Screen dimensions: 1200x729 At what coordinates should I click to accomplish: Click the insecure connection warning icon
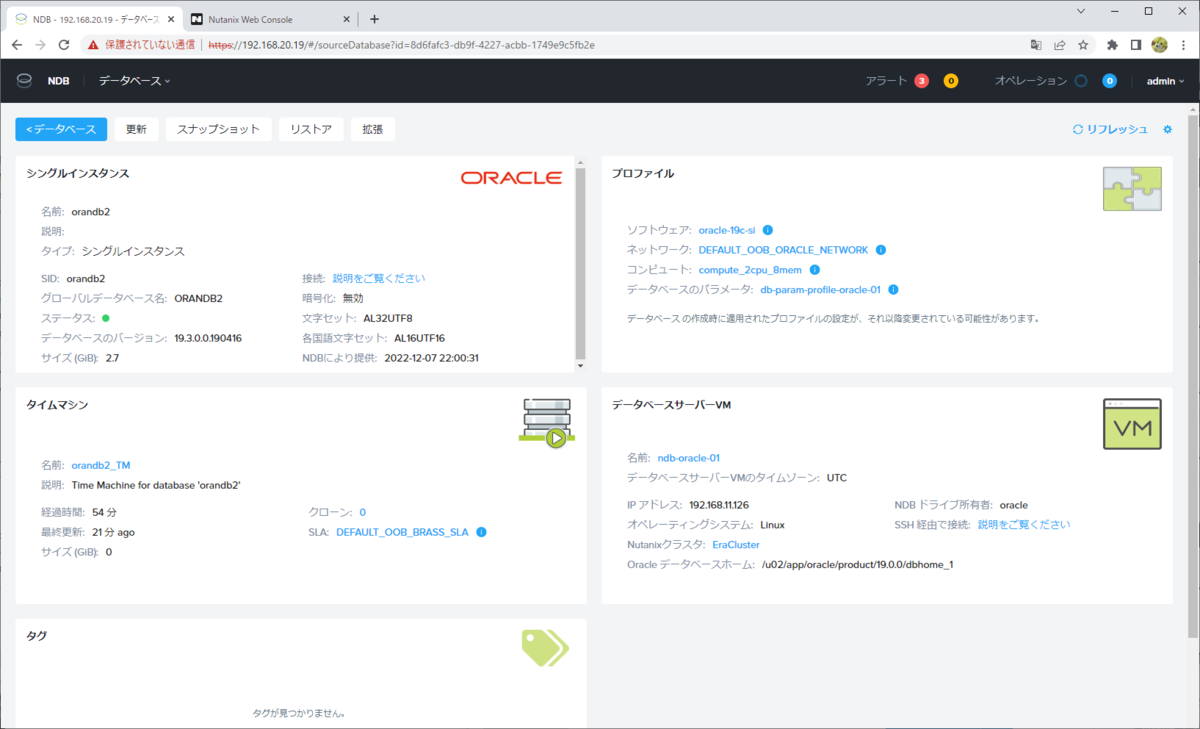[93, 45]
